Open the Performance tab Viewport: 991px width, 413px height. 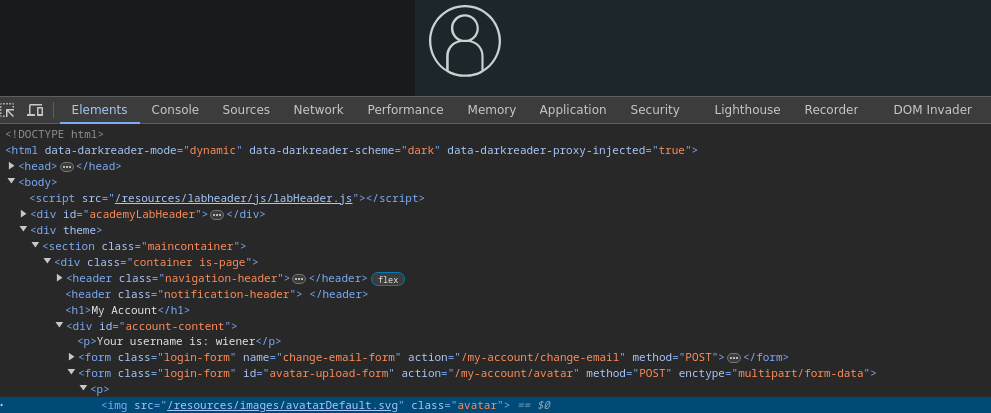click(405, 110)
